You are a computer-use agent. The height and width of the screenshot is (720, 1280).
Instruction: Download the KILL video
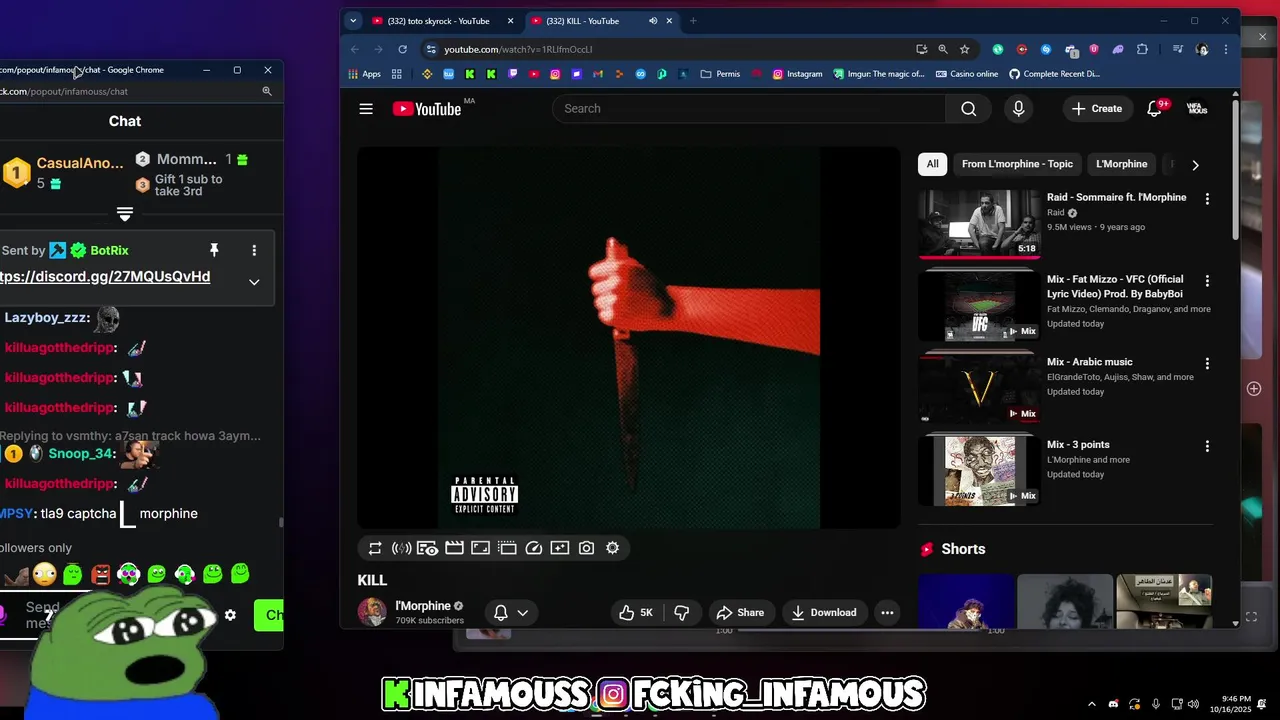pos(824,613)
